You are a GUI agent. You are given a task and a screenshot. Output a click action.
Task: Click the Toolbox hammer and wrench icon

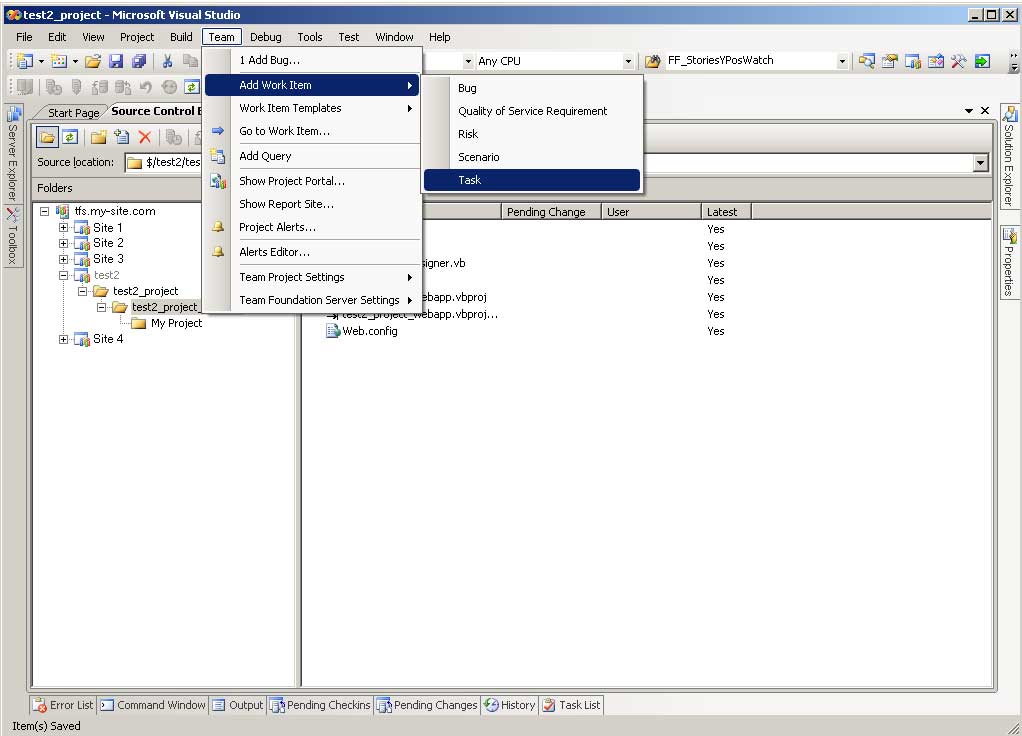click(x=958, y=61)
